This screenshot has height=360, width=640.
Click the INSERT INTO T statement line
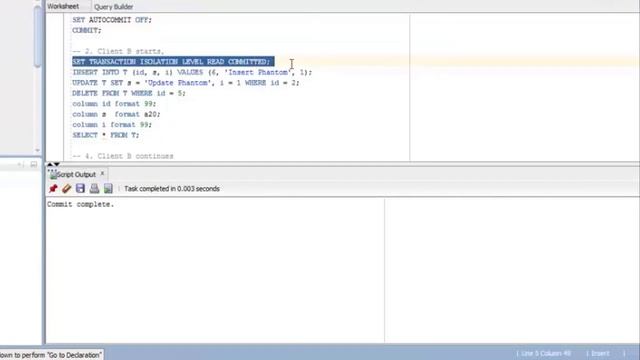(x=192, y=72)
